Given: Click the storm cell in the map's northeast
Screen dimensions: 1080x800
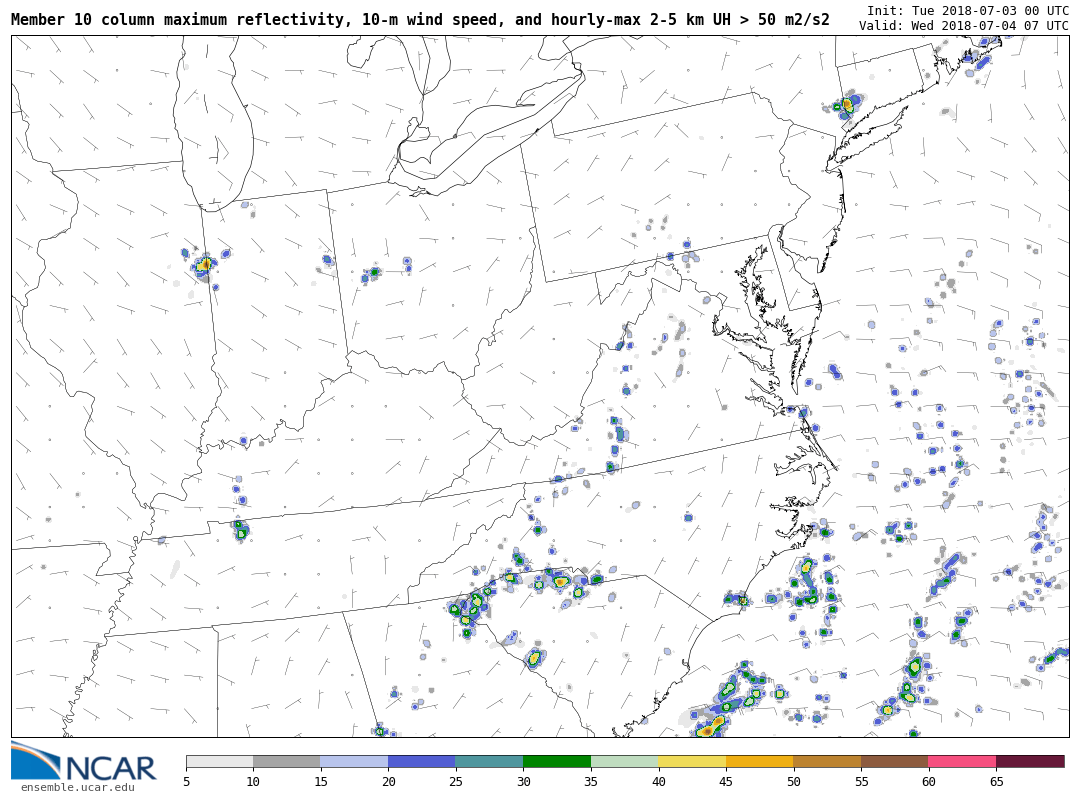Looking at the screenshot, I should coord(847,105).
